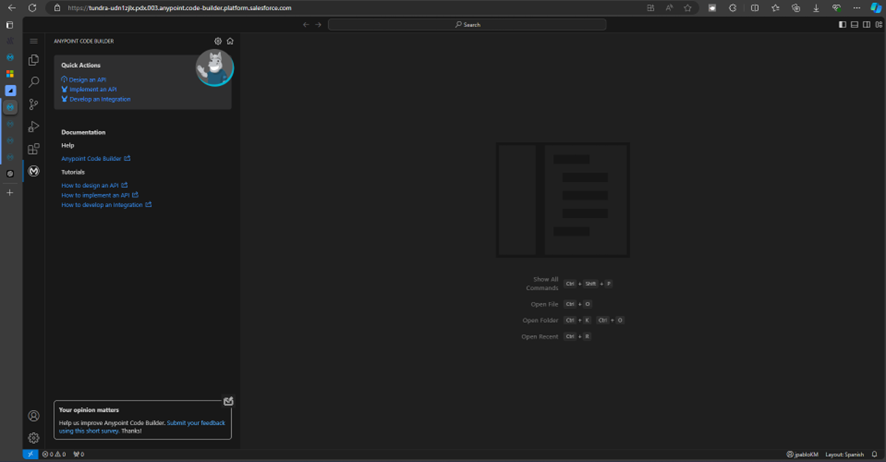Open the browser downloads icon
Viewport: 886px width, 462px height.
[816, 8]
